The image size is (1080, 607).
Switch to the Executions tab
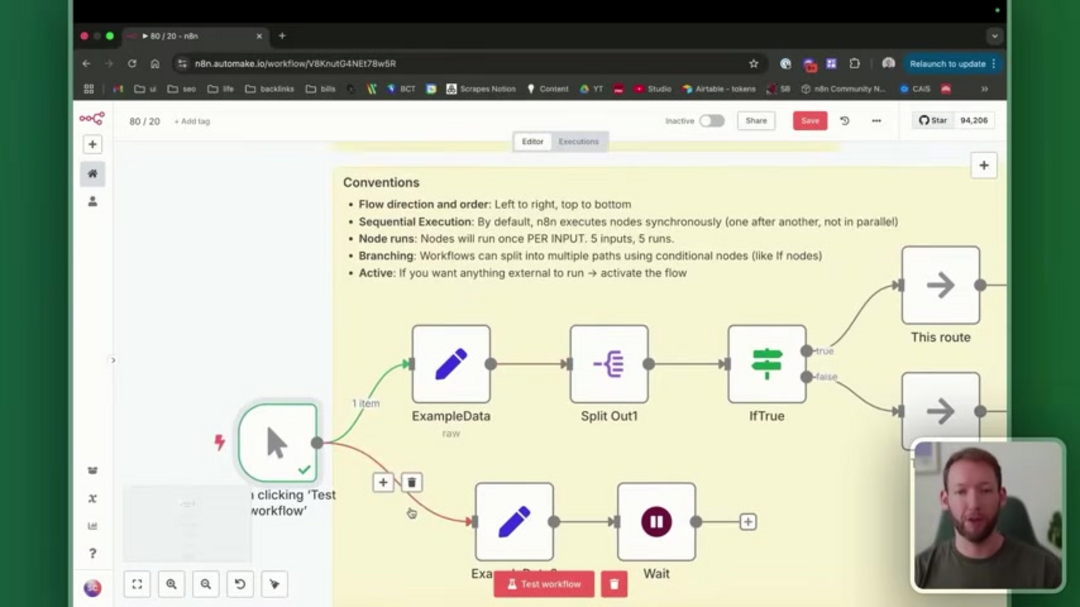578,142
